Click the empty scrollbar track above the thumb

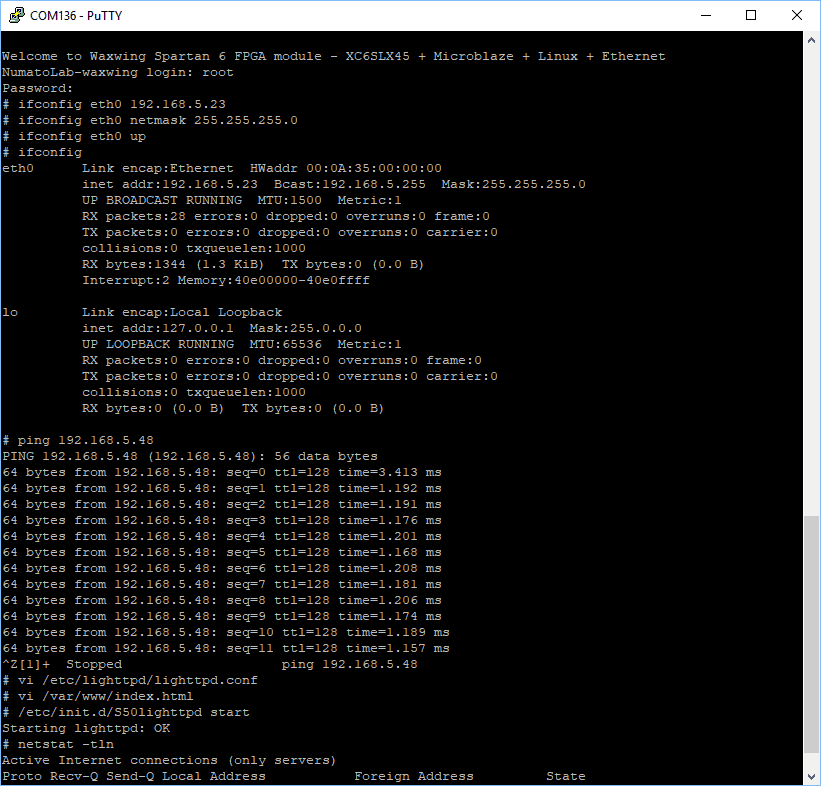[811, 280]
